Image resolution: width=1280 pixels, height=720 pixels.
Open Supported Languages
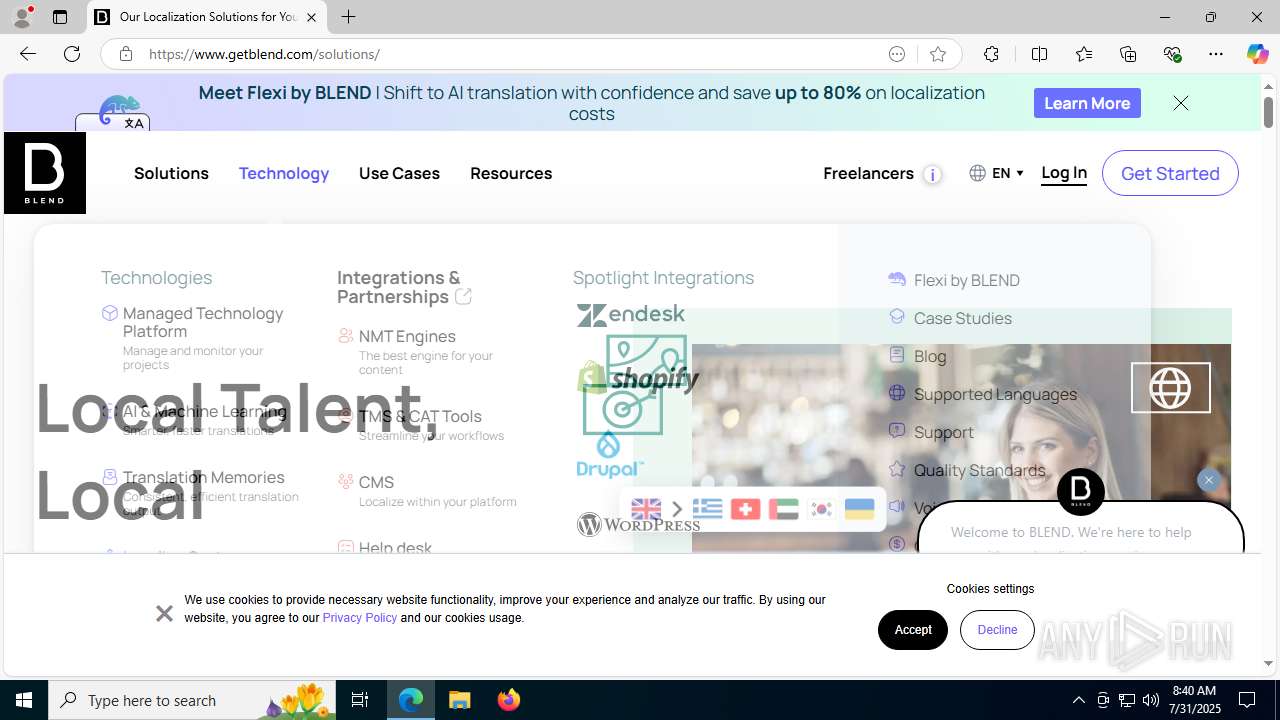point(995,394)
